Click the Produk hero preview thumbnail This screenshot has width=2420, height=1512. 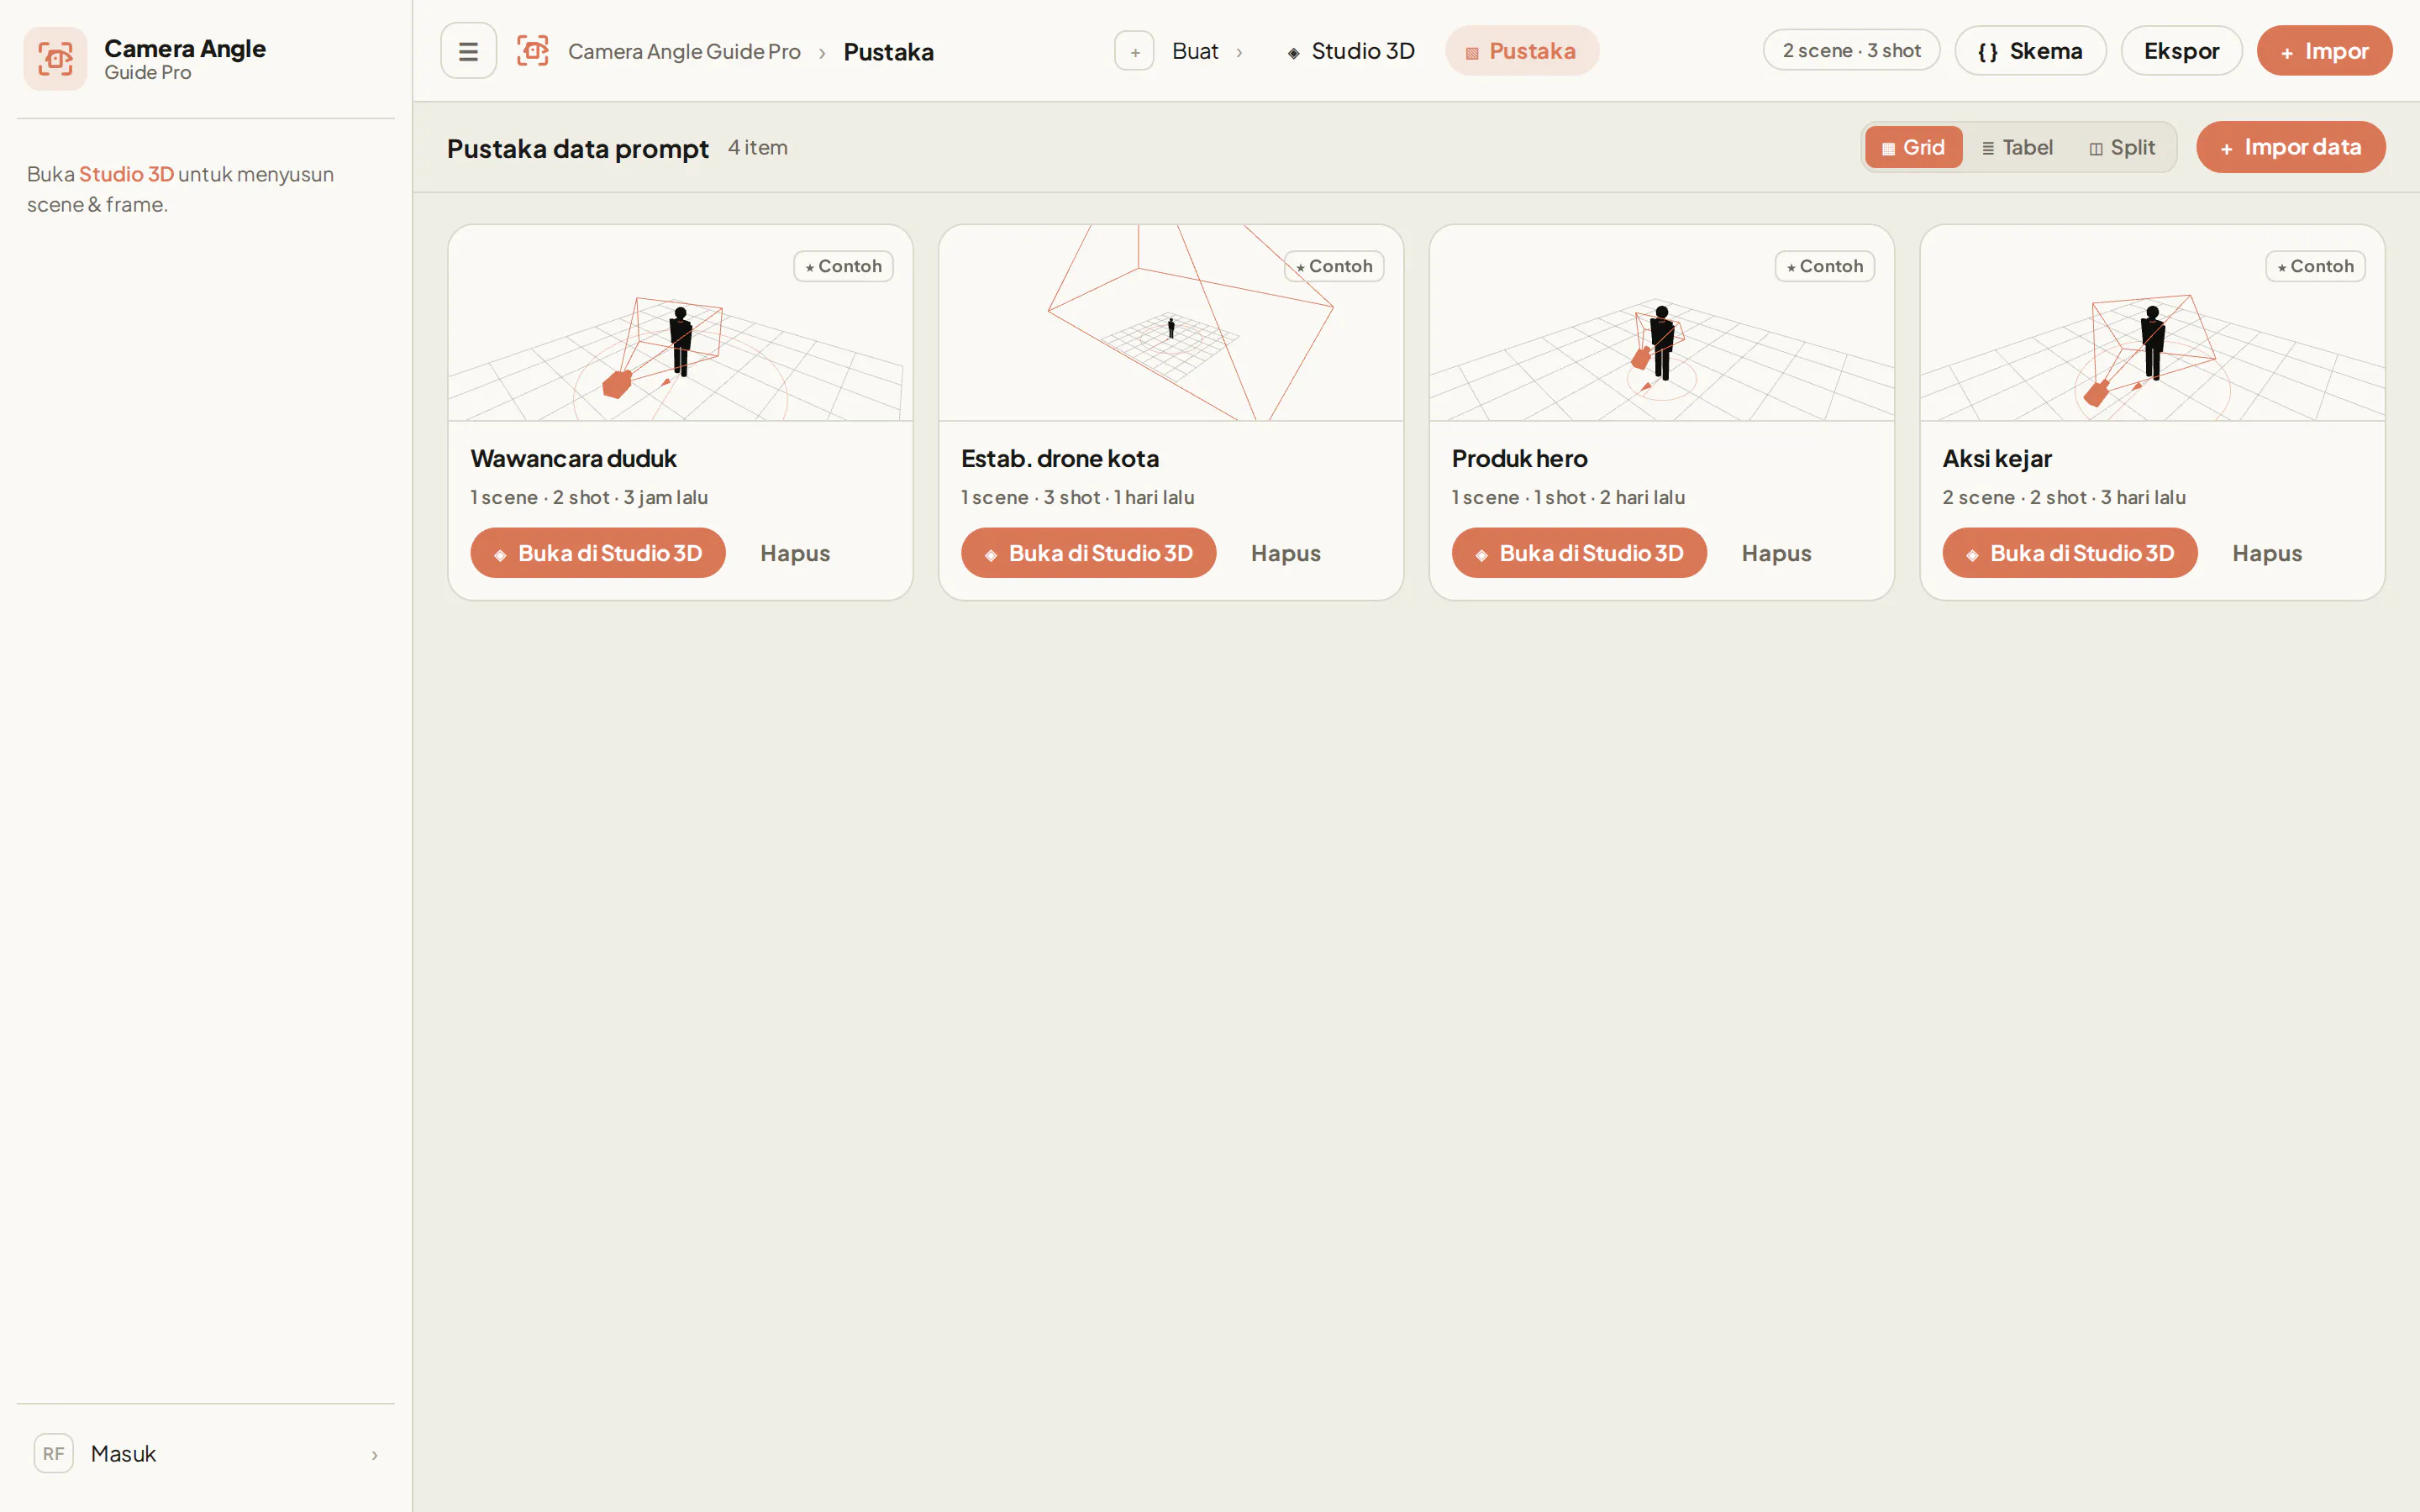pyautogui.click(x=1662, y=323)
